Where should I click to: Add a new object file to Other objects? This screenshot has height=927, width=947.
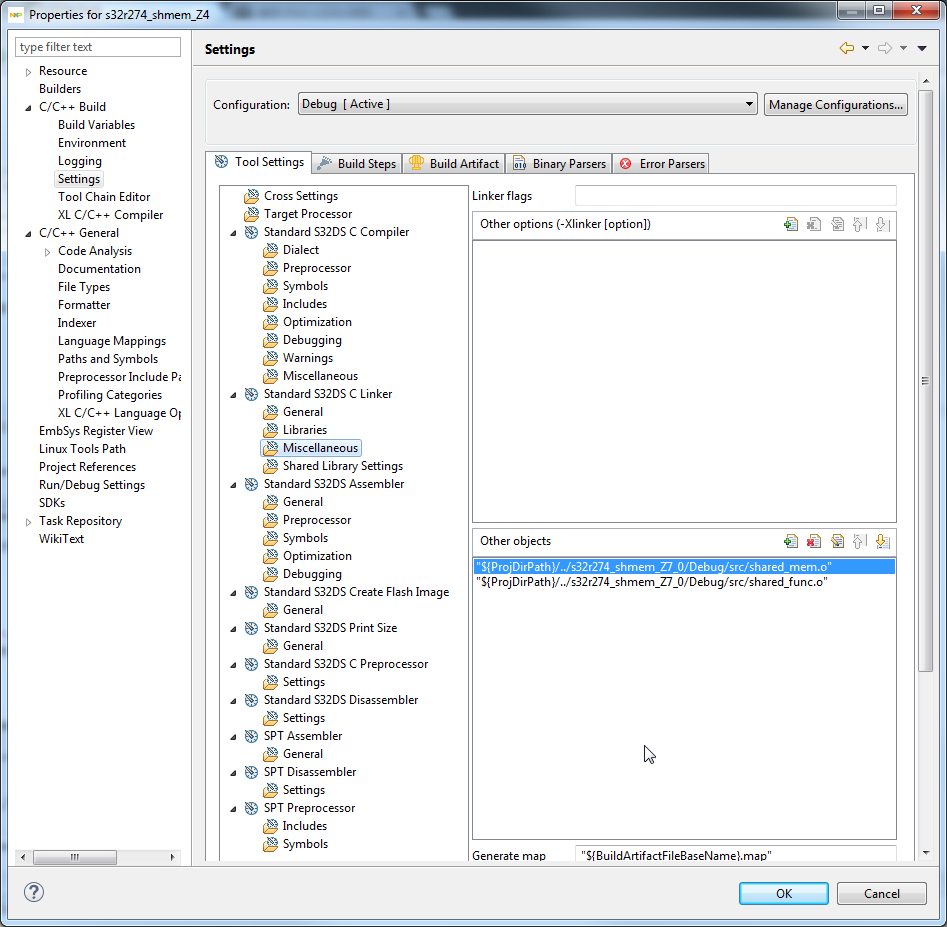[791, 541]
